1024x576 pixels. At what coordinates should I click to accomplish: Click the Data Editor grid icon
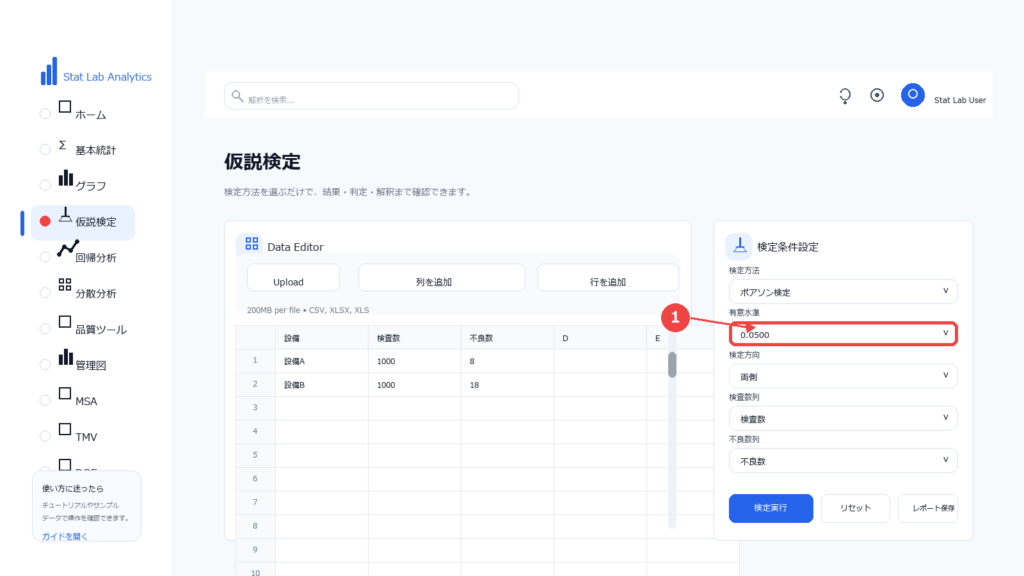coord(251,244)
